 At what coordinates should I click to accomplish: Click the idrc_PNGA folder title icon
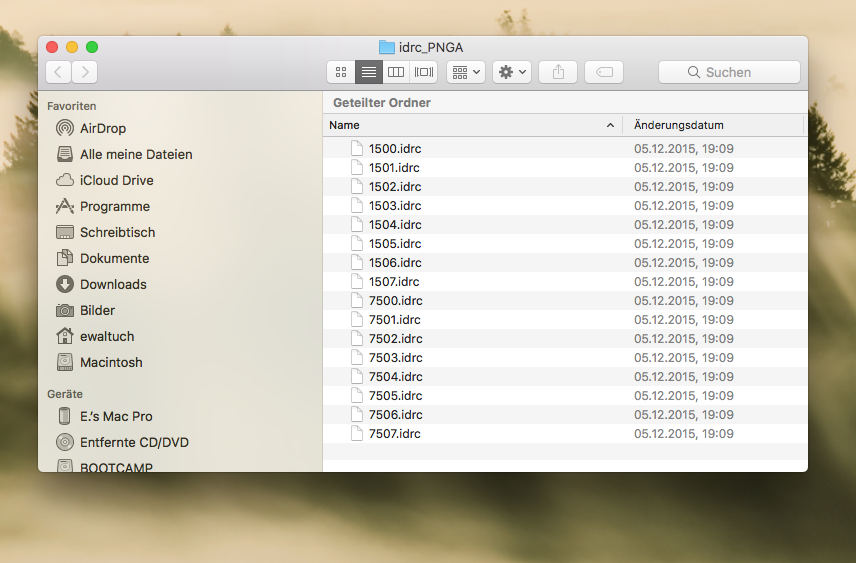(387, 48)
